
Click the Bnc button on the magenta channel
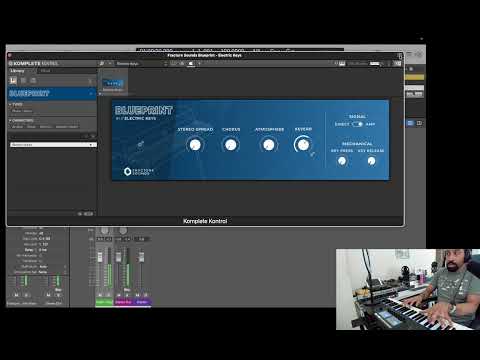pos(127,290)
